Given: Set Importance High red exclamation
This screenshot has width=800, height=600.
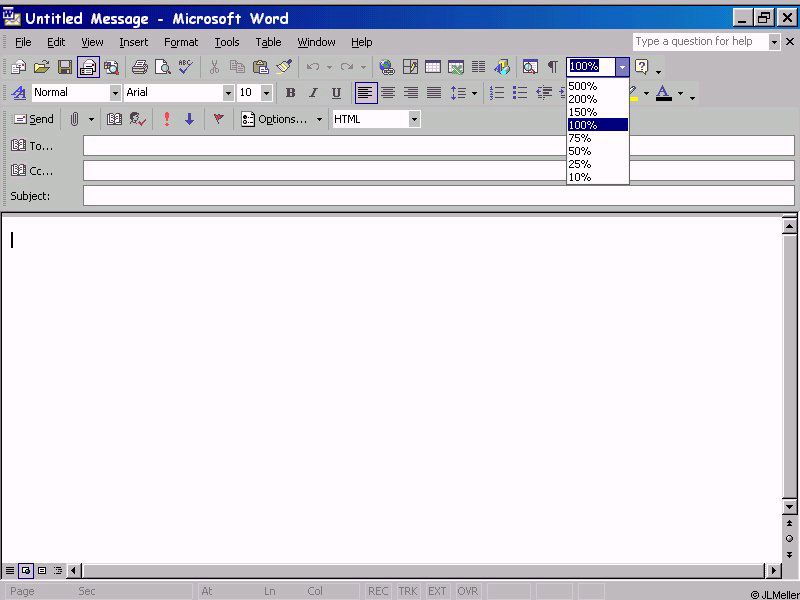Looking at the screenshot, I should (167, 119).
